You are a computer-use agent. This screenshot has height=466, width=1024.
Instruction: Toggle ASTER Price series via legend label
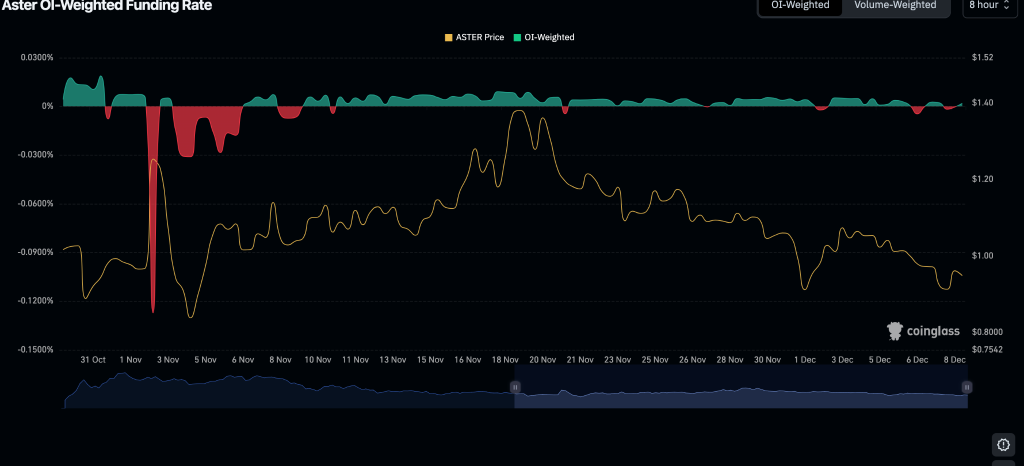click(479, 37)
